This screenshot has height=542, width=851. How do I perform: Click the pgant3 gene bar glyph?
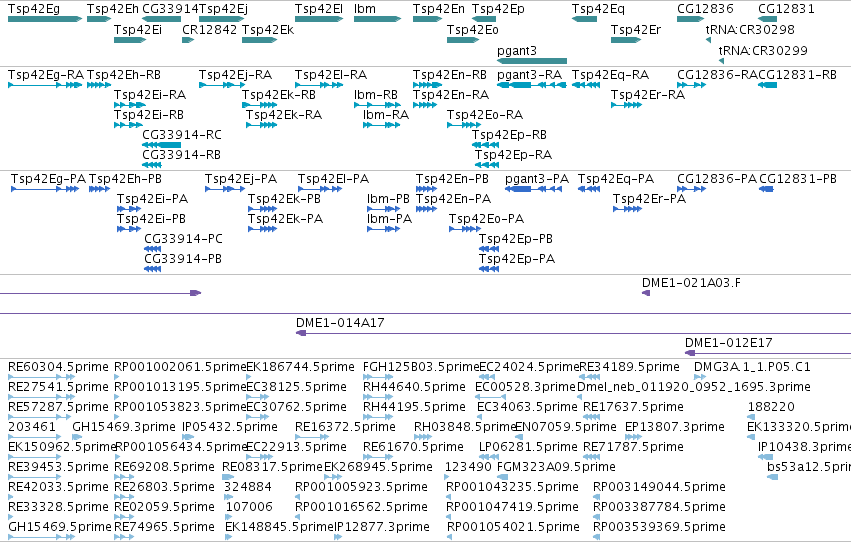[532, 61]
